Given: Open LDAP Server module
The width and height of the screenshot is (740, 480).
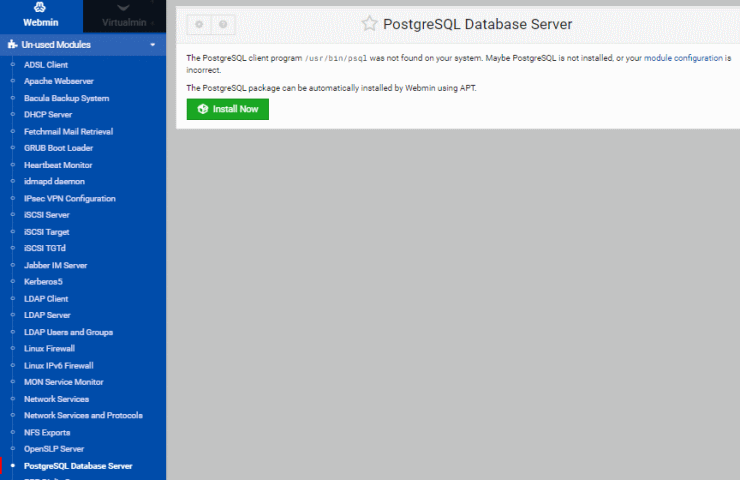Looking at the screenshot, I should click(x=47, y=315).
